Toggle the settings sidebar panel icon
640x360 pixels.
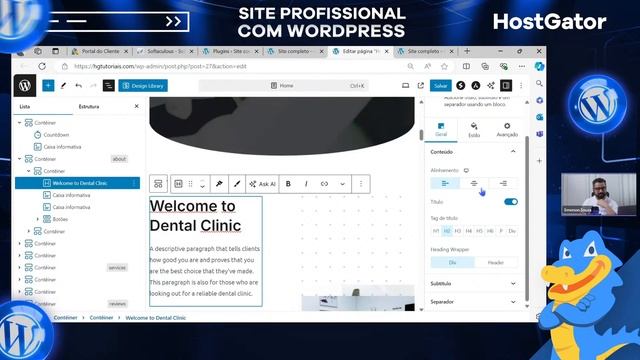click(506, 86)
